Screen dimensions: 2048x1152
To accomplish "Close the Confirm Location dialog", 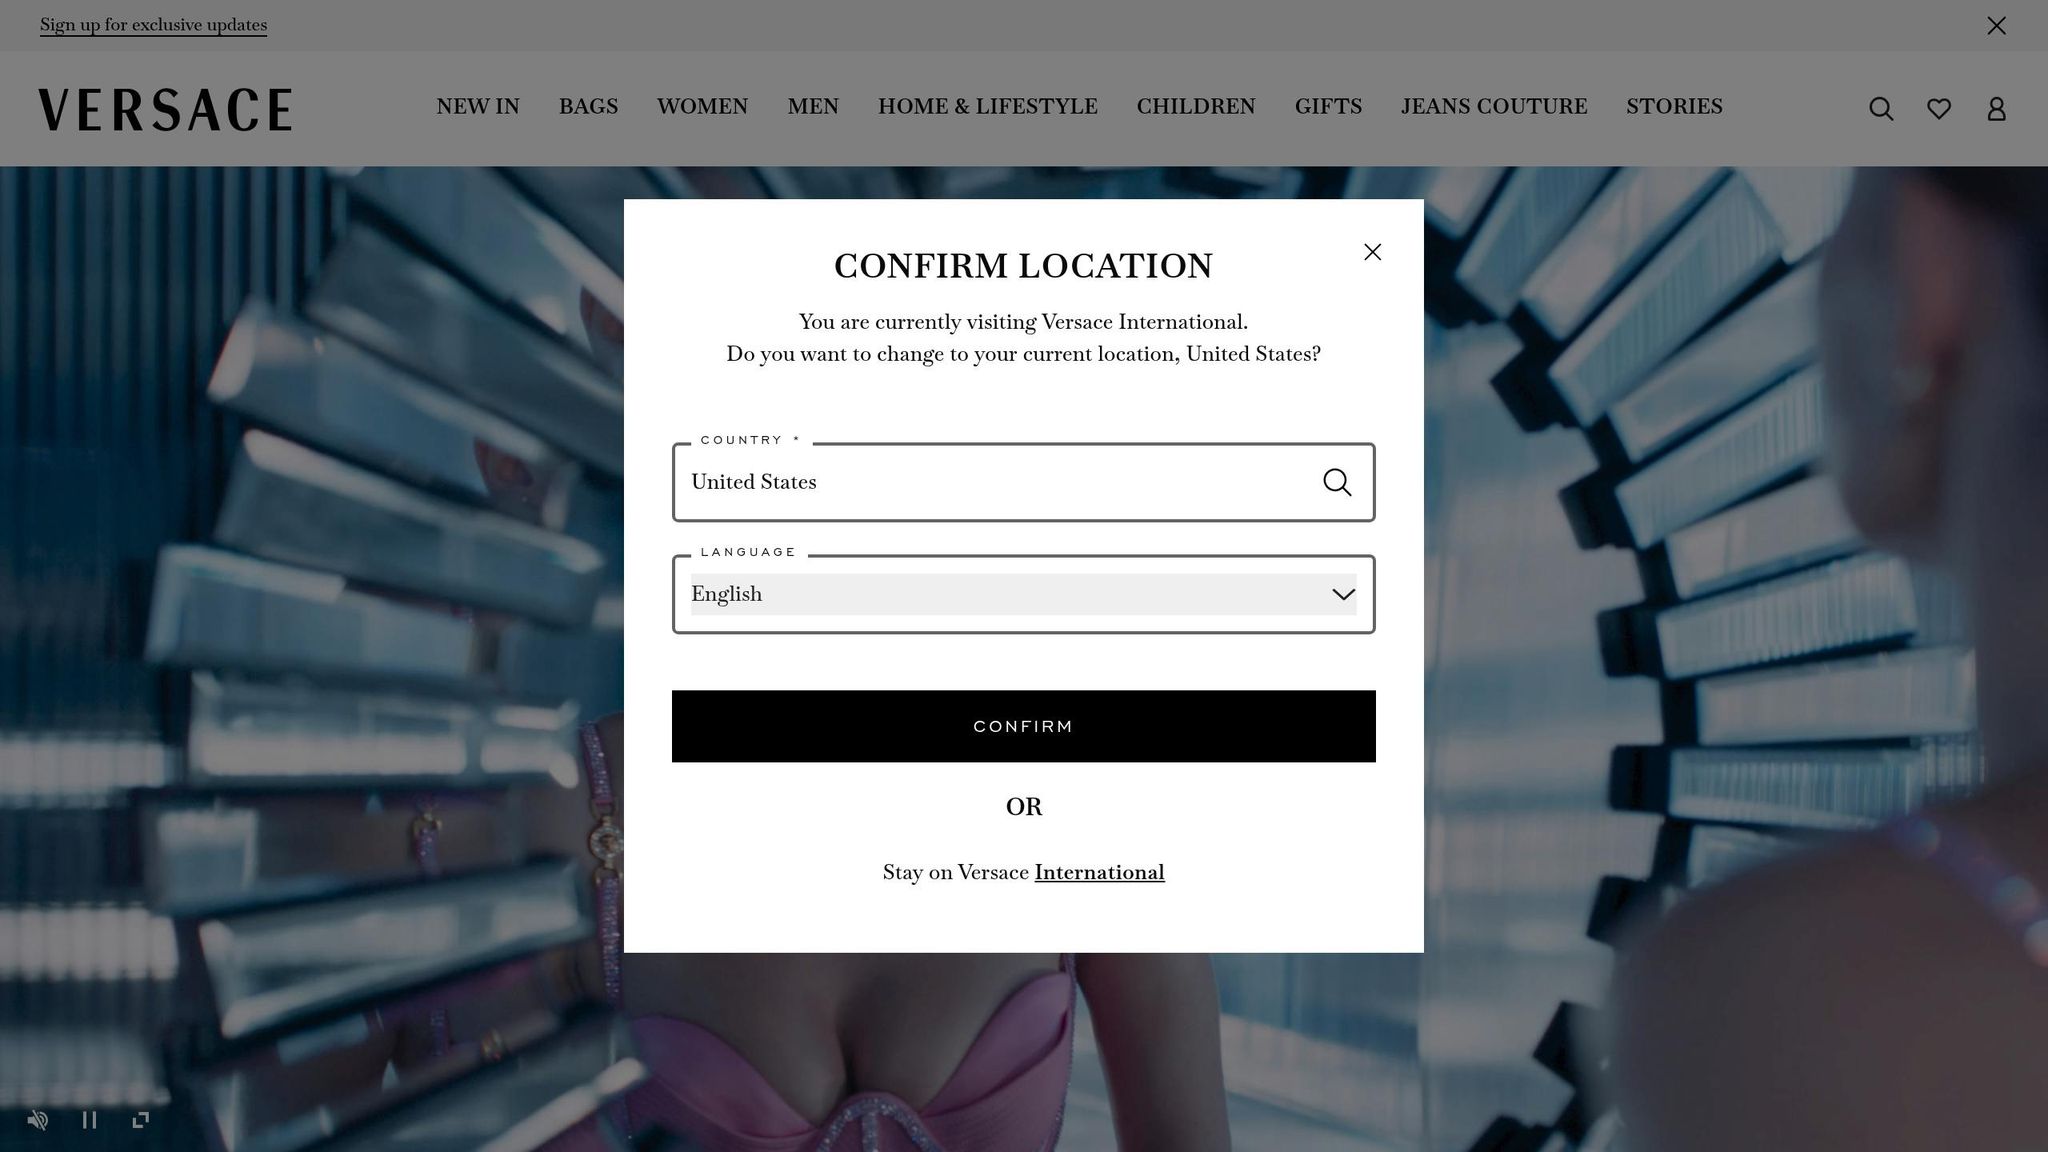I will click(1373, 252).
